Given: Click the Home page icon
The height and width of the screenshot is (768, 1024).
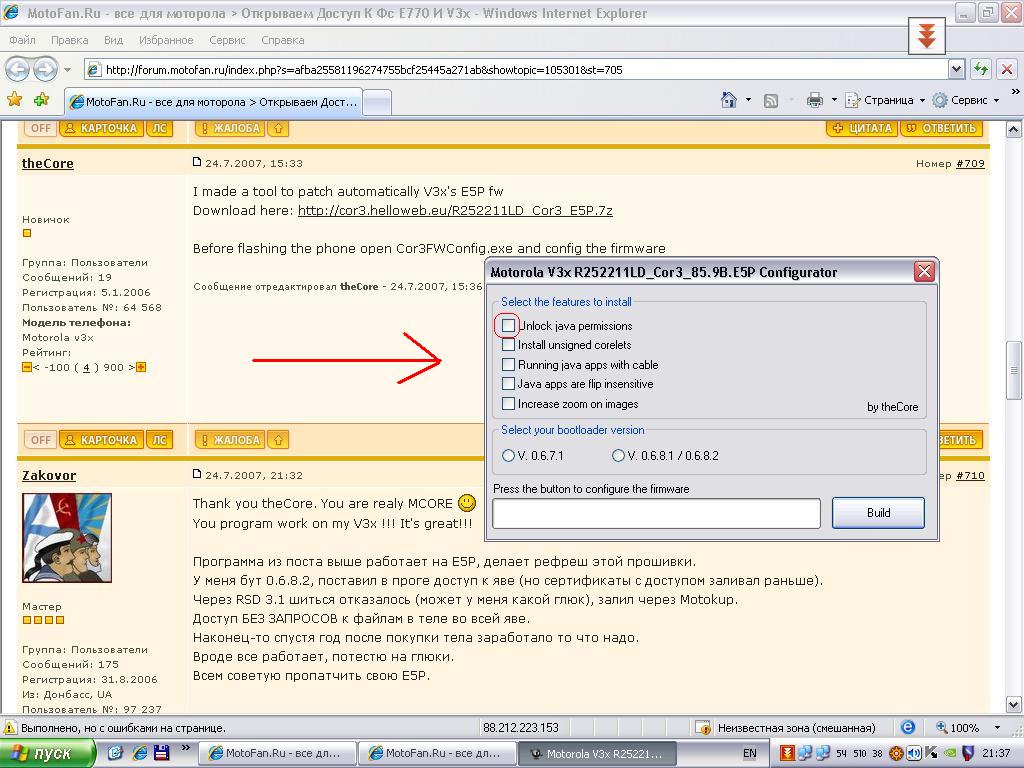Looking at the screenshot, I should click(728, 100).
